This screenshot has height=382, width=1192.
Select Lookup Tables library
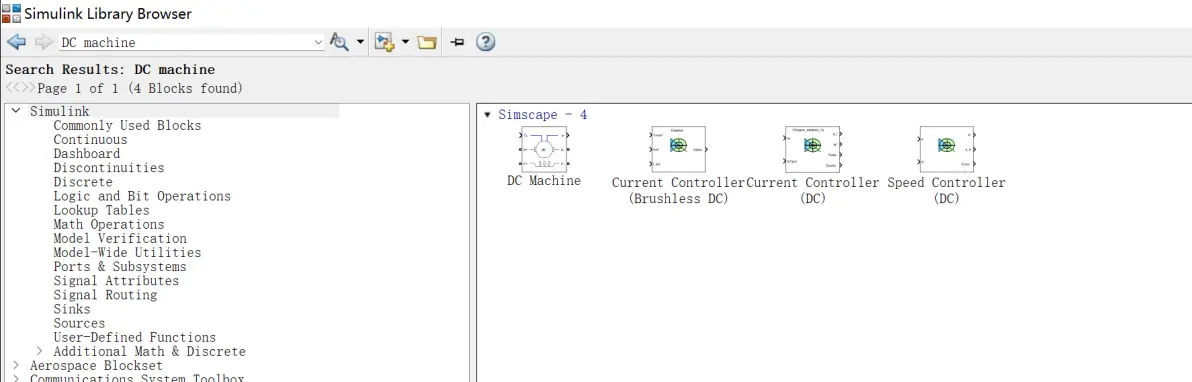[101, 210]
